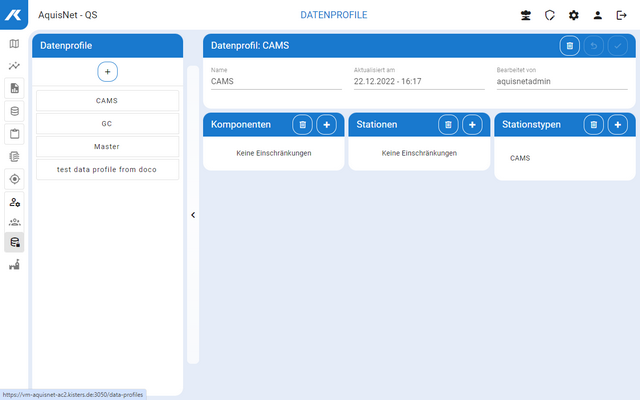Select the GC data profile
Viewport: 640px width, 400px height.
tap(107, 124)
